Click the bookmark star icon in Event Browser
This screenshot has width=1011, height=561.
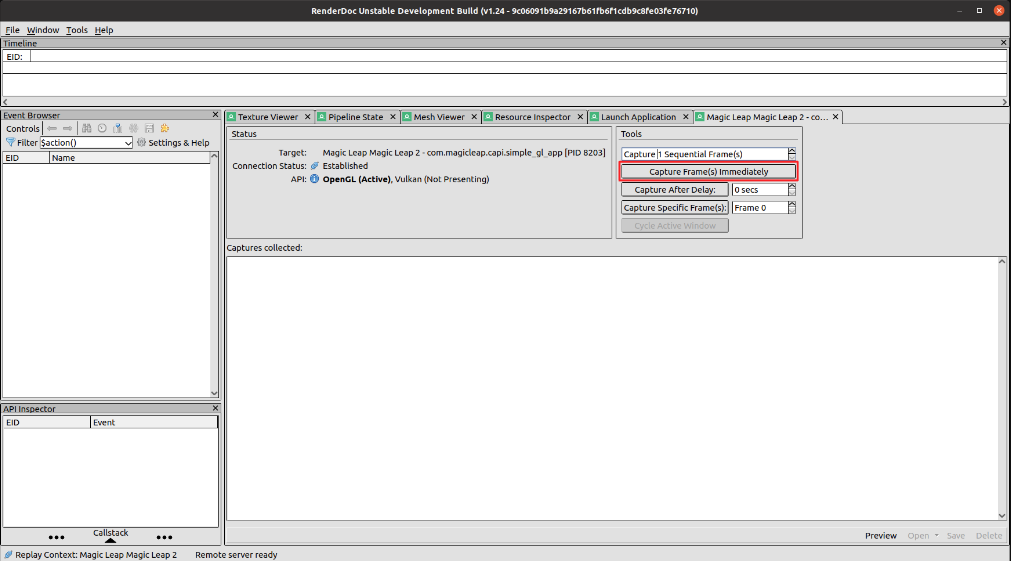click(165, 128)
